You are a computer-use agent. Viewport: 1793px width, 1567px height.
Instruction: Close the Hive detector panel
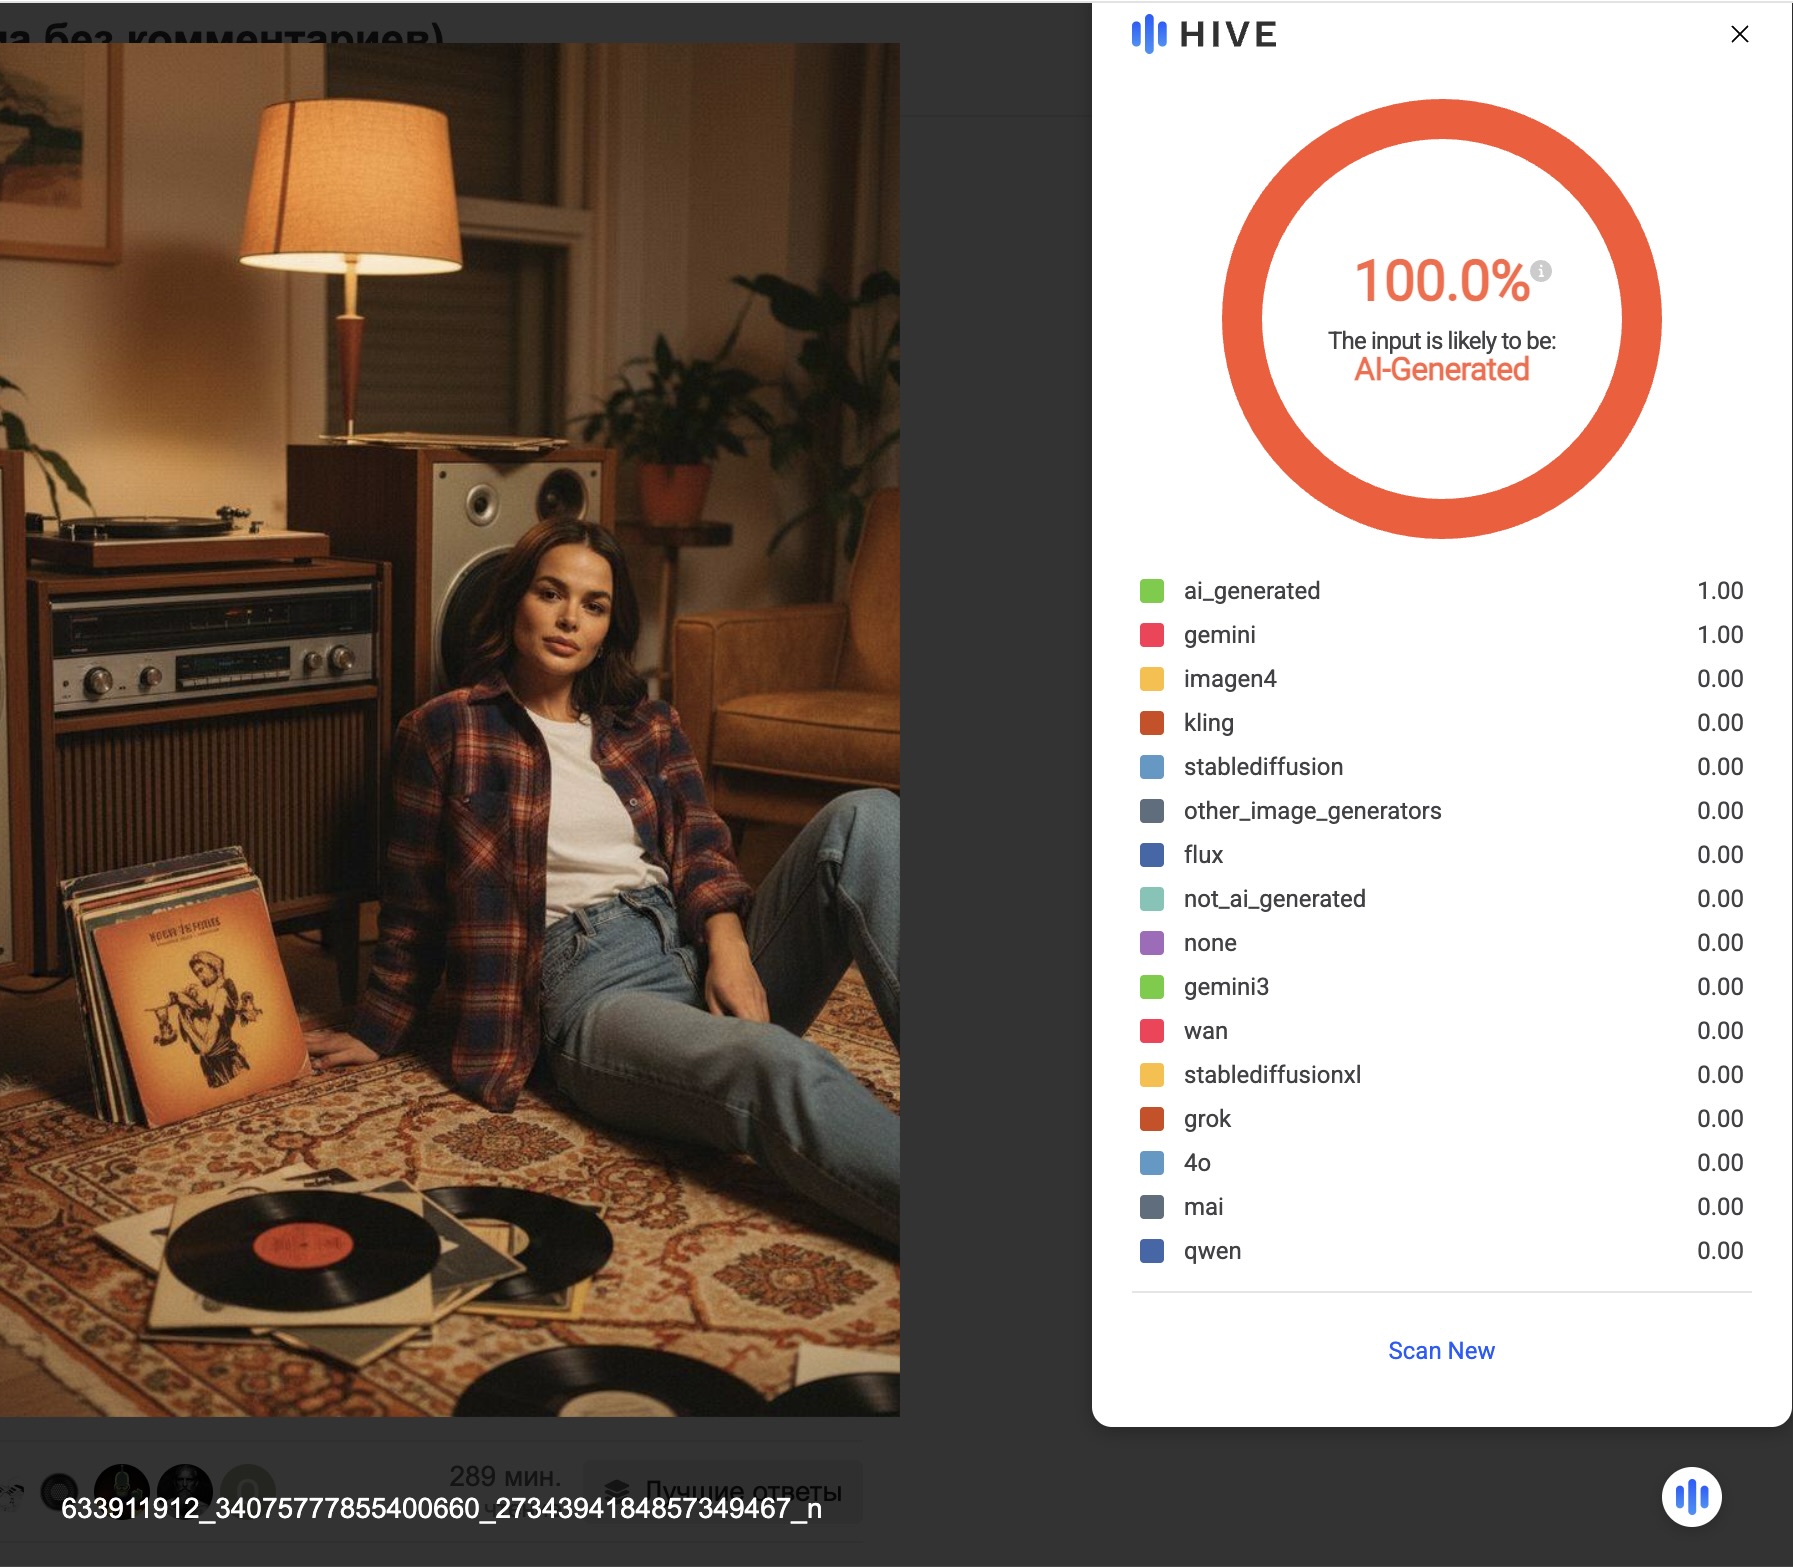(x=1739, y=34)
